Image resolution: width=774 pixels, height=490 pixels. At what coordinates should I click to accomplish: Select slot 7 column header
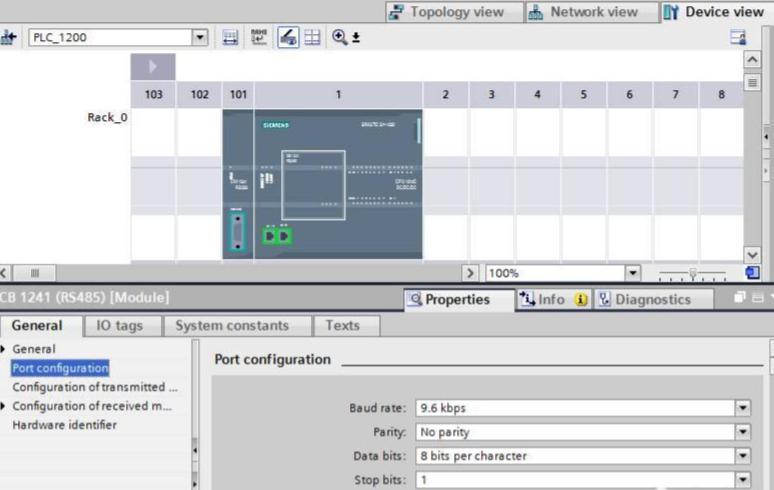pyautogui.click(x=675, y=94)
